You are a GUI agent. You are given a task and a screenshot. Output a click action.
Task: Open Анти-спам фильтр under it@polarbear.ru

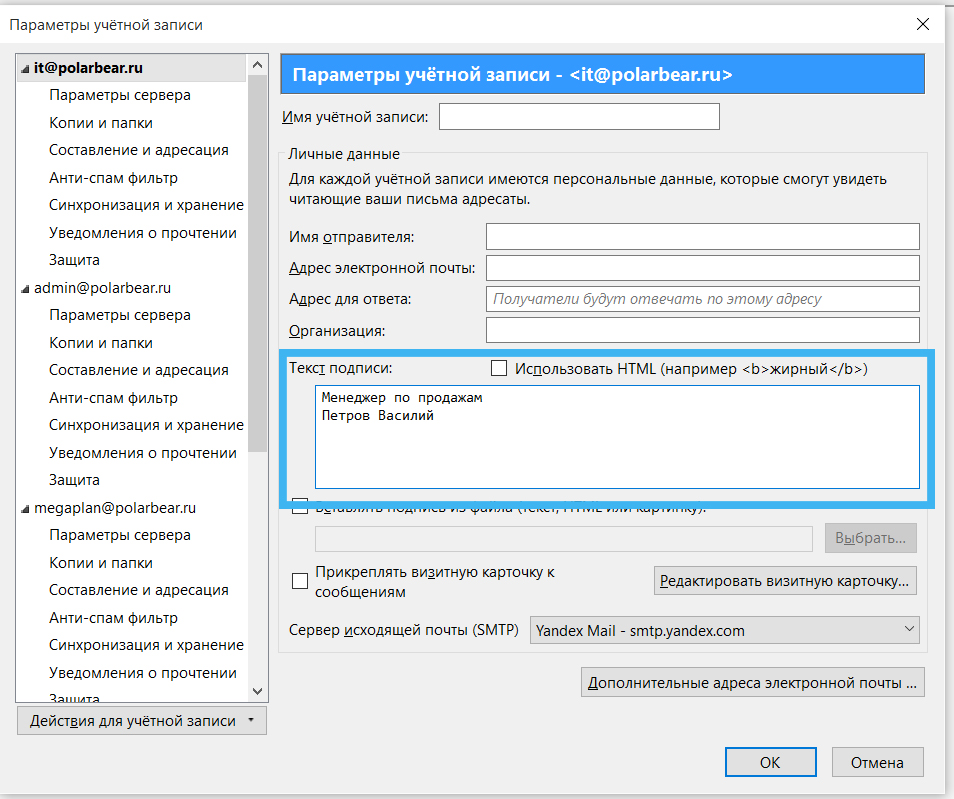click(113, 178)
